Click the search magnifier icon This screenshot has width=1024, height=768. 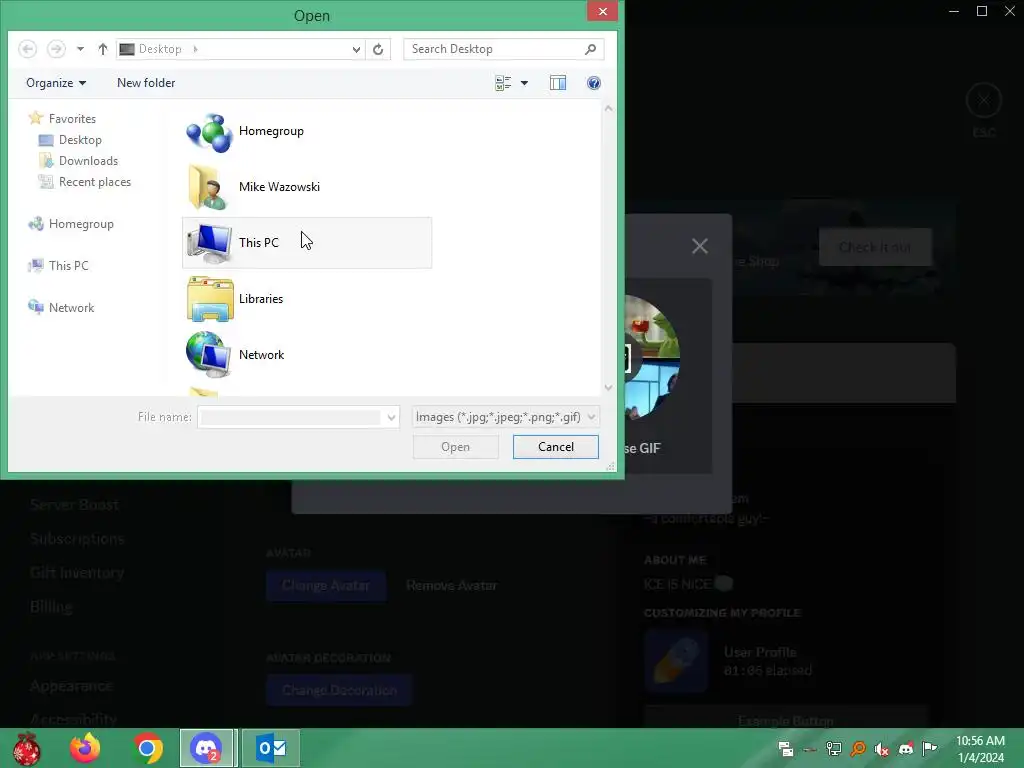(590, 49)
